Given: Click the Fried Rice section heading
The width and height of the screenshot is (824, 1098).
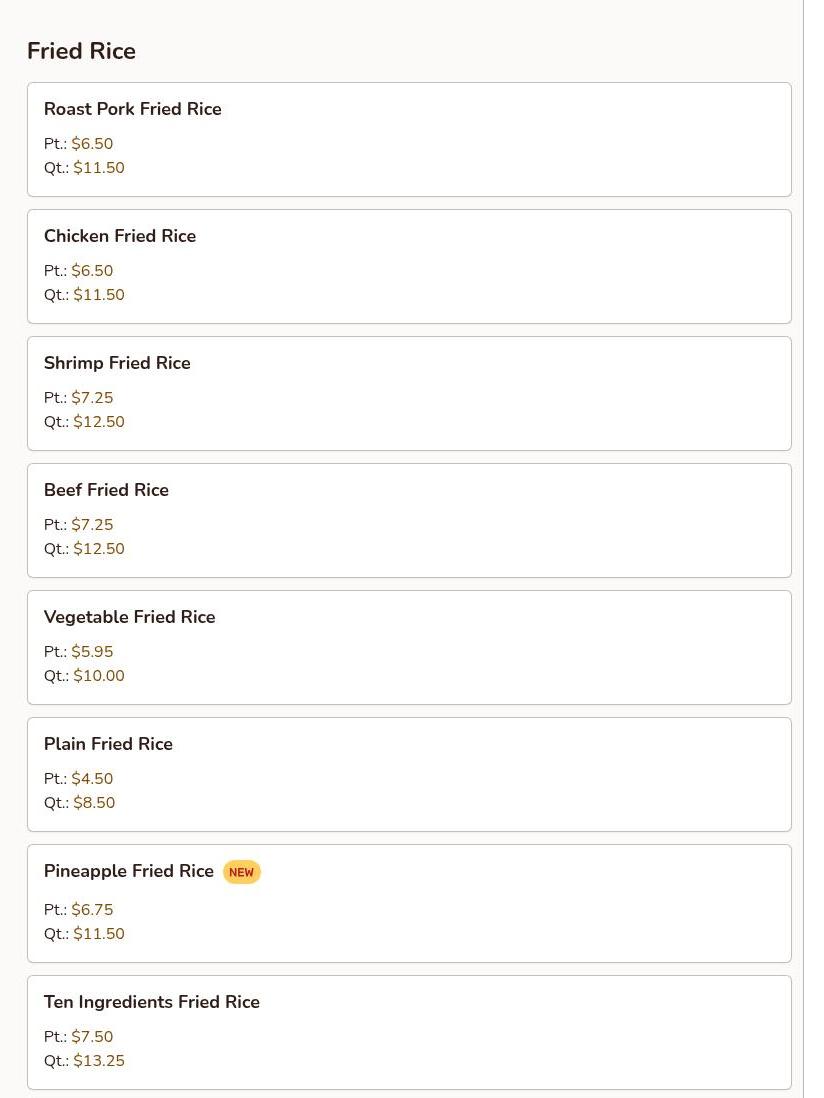Looking at the screenshot, I should (x=81, y=51).
